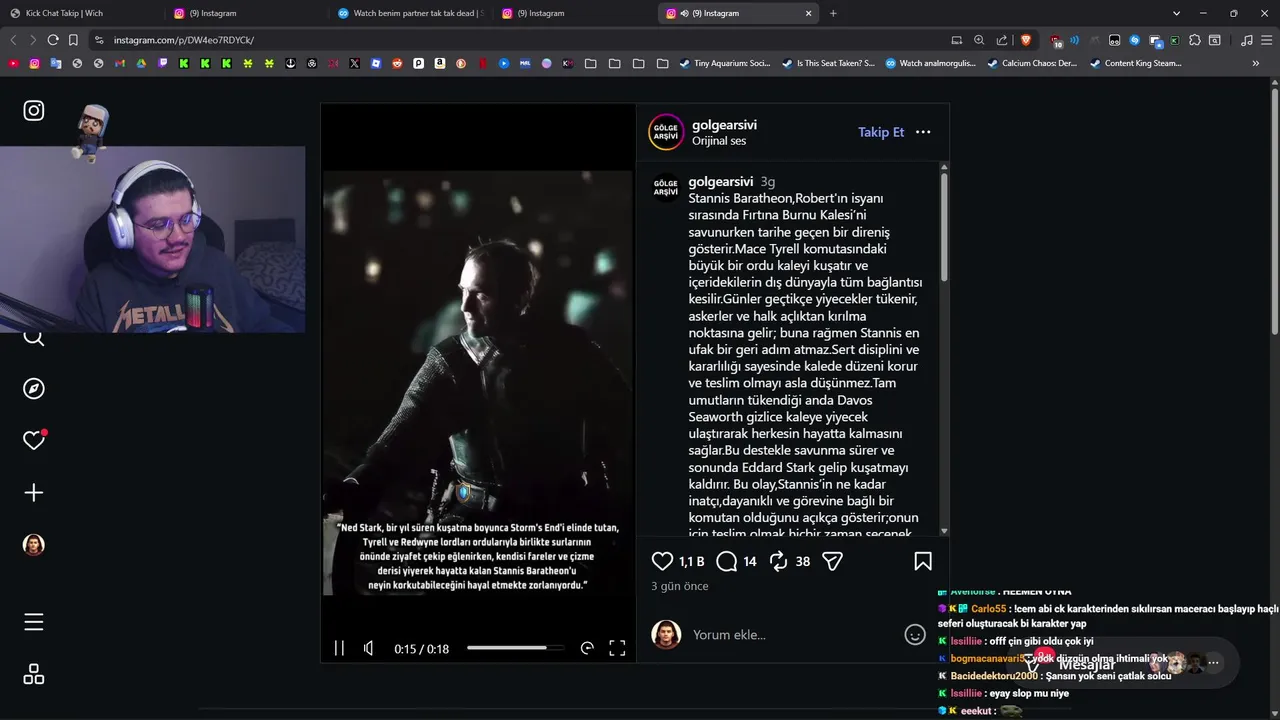View likes count '1,1 B'

(x=692, y=562)
